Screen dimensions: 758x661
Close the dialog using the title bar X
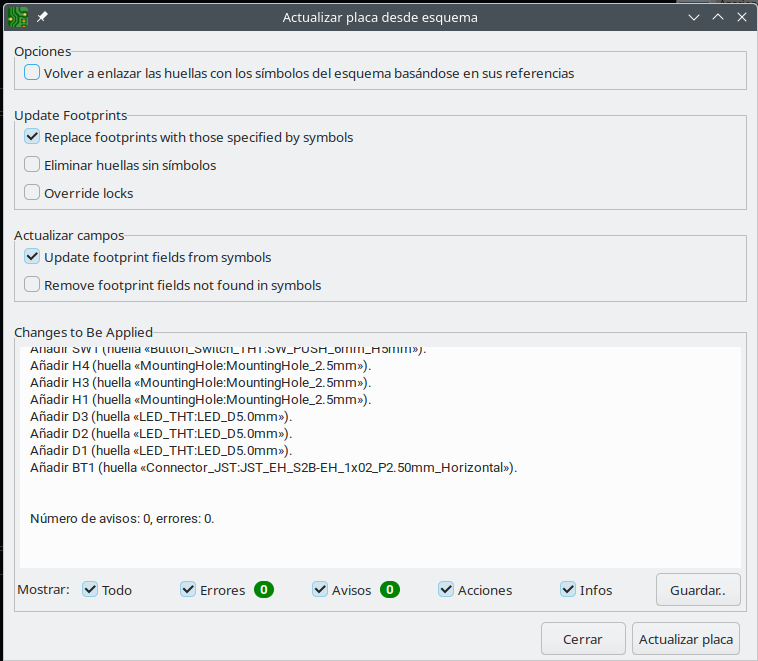(x=741, y=17)
